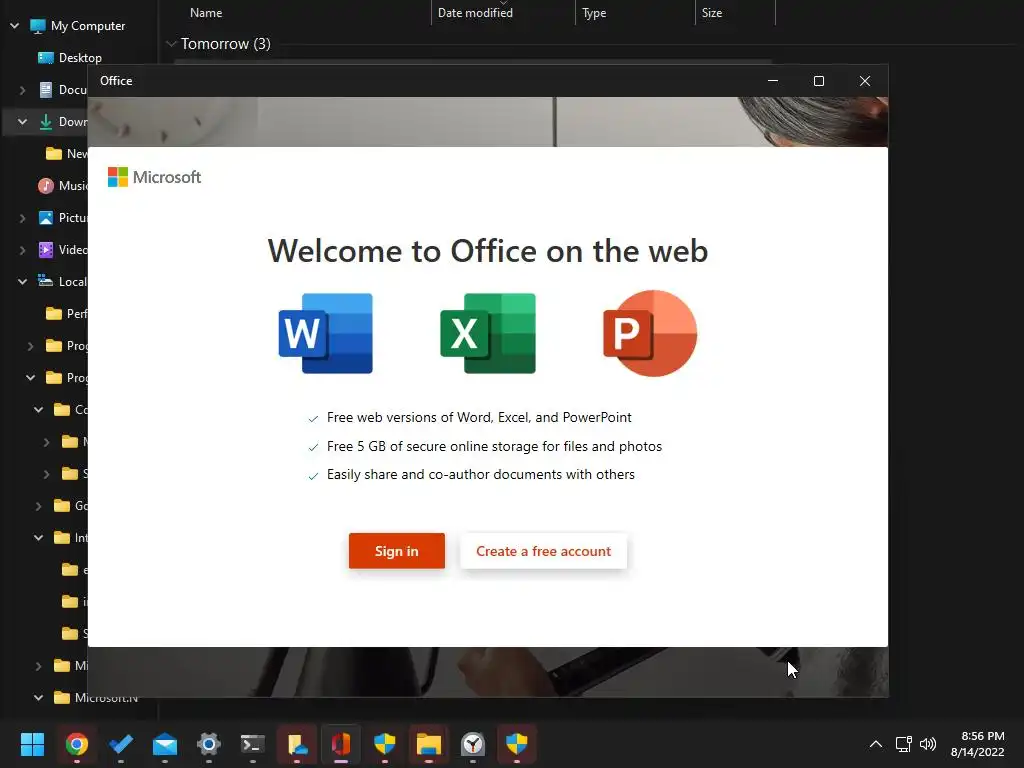Open the clock and date 8:56 PM
The image size is (1024, 768).
(978, 744)
